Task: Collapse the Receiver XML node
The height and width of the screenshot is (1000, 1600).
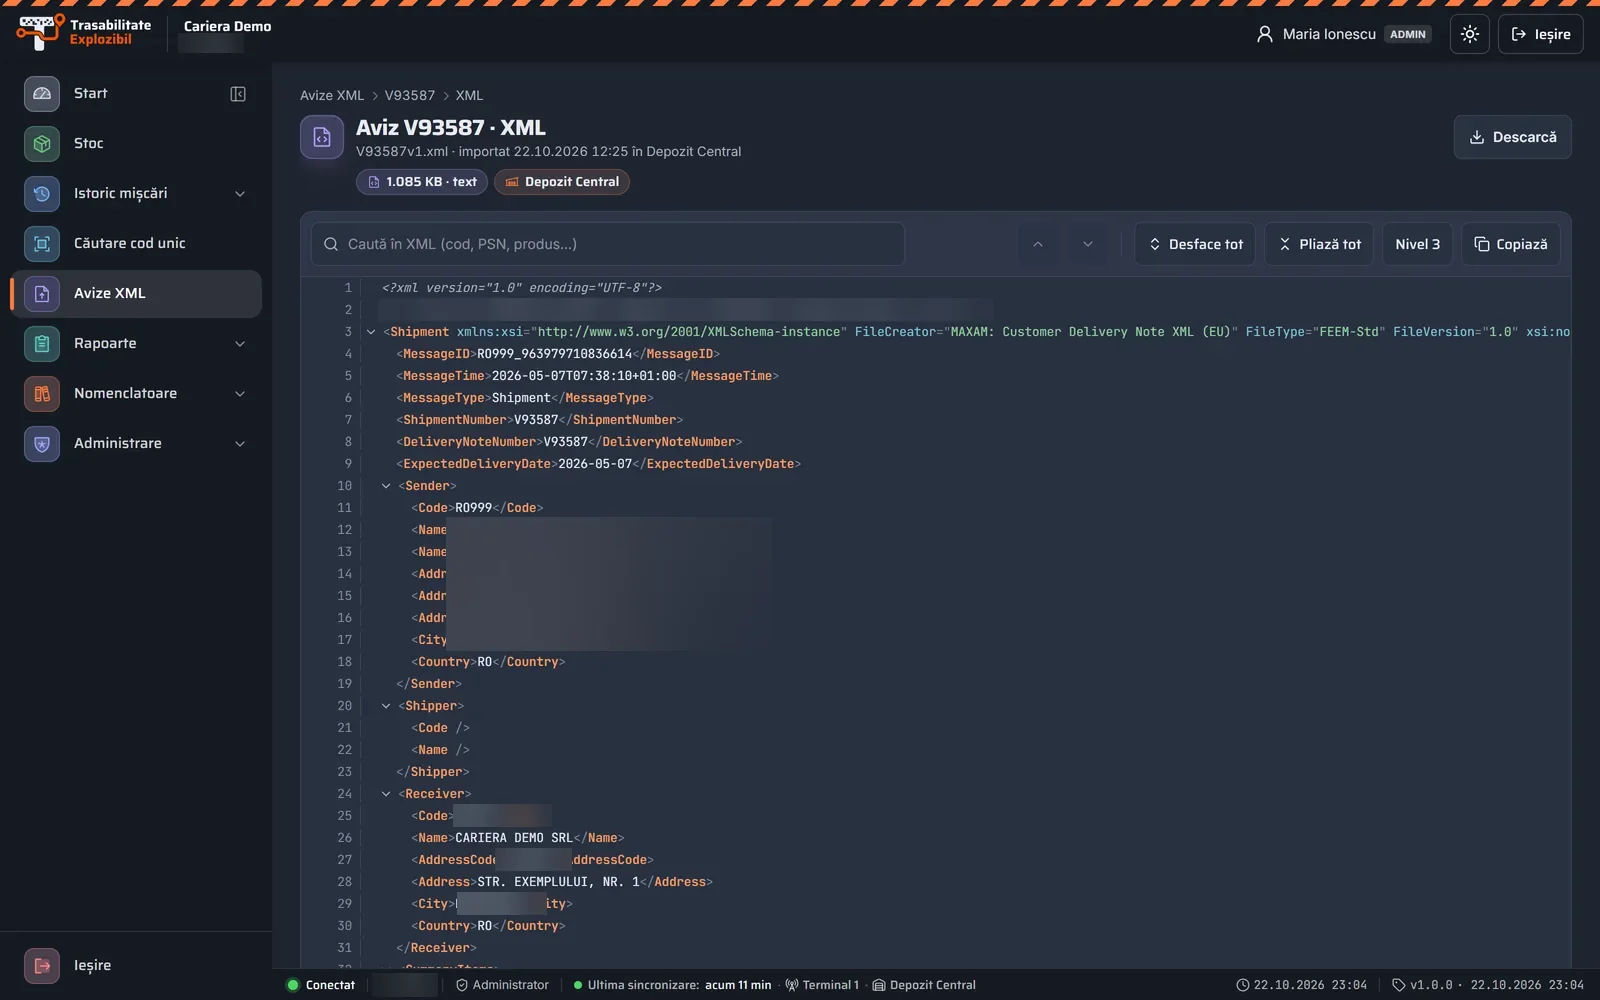Action: click(x=386, y=794)
